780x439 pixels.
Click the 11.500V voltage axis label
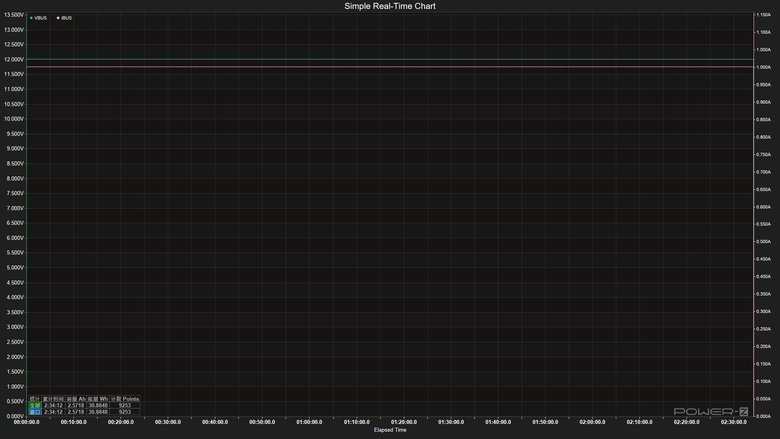pyautogui.click(x=14, y=75)
